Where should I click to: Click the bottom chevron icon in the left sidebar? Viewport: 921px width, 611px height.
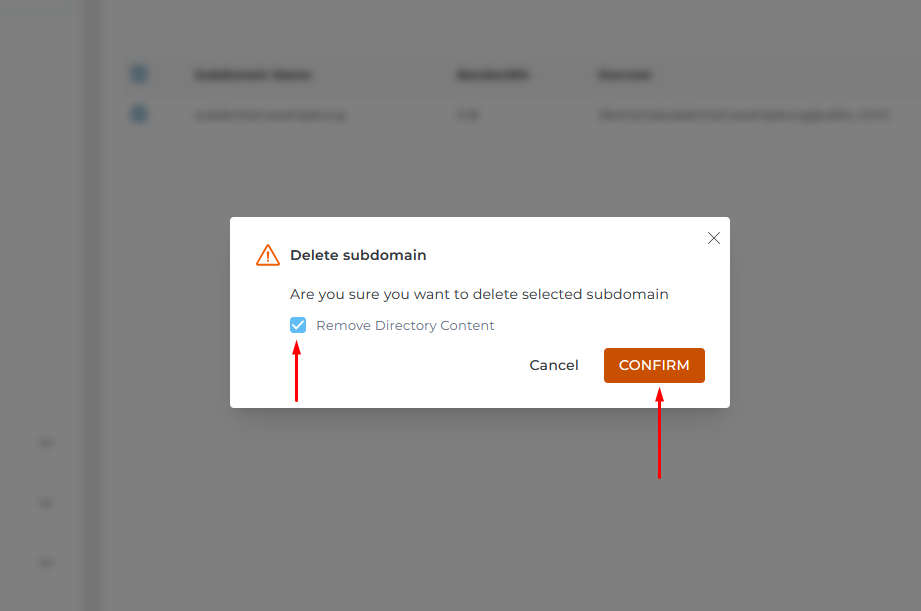click(45, 563)
